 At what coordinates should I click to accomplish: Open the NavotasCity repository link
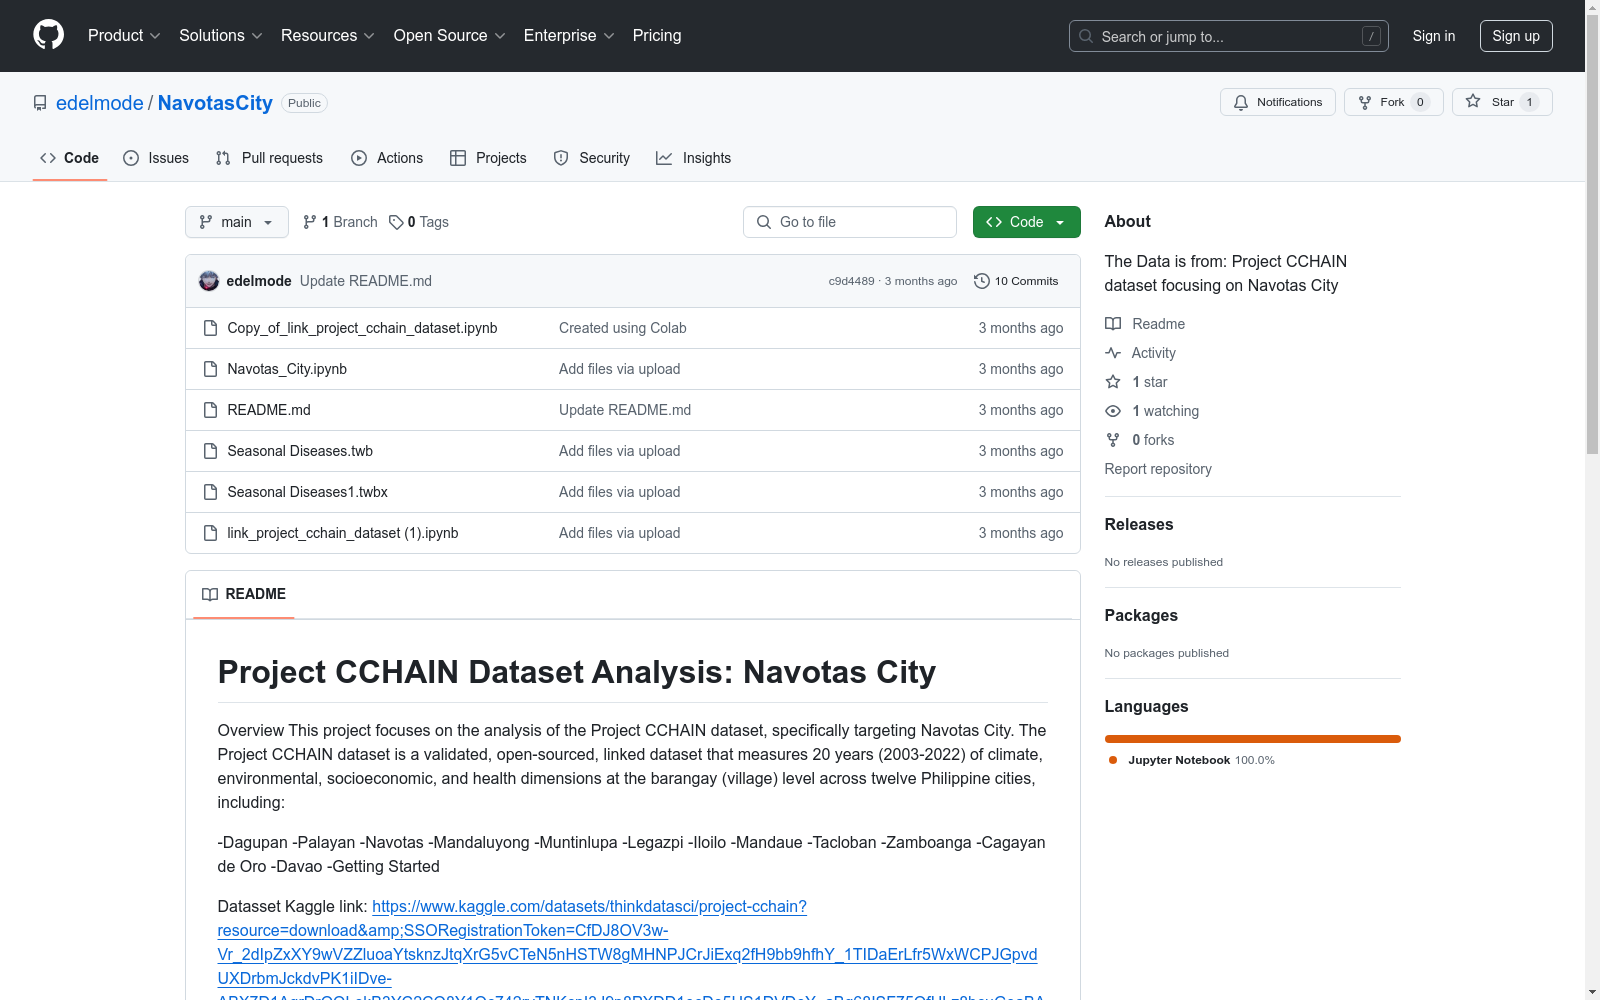pyautogui.click(x=215, y=103)
